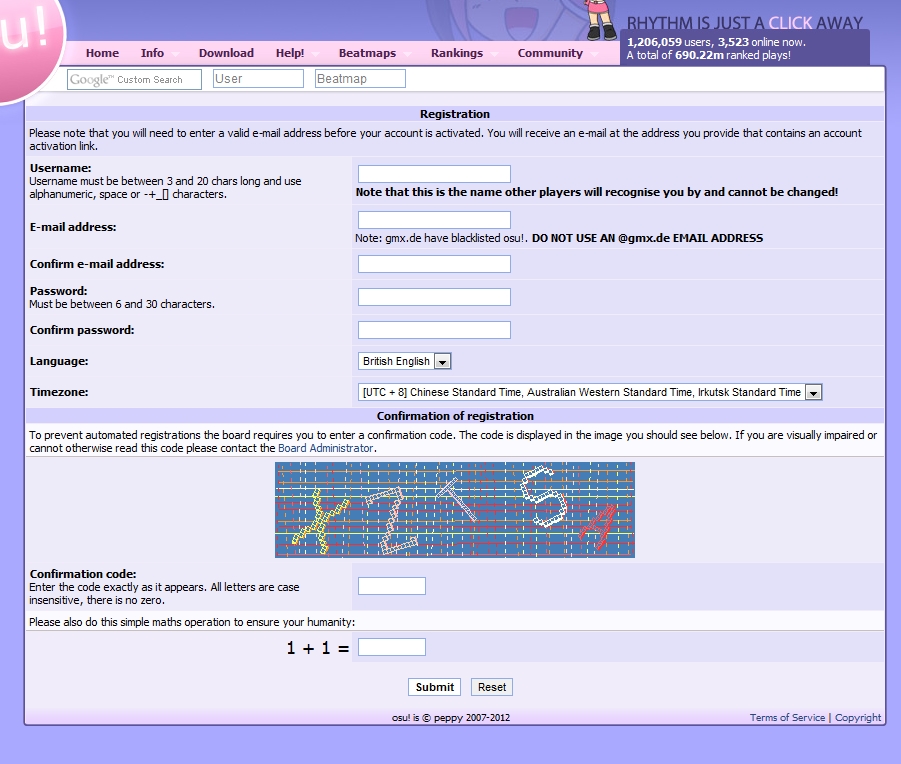This screenshot has height=764, width=901.
Task: Click the E-mail address field
Action: coord(434,220)
